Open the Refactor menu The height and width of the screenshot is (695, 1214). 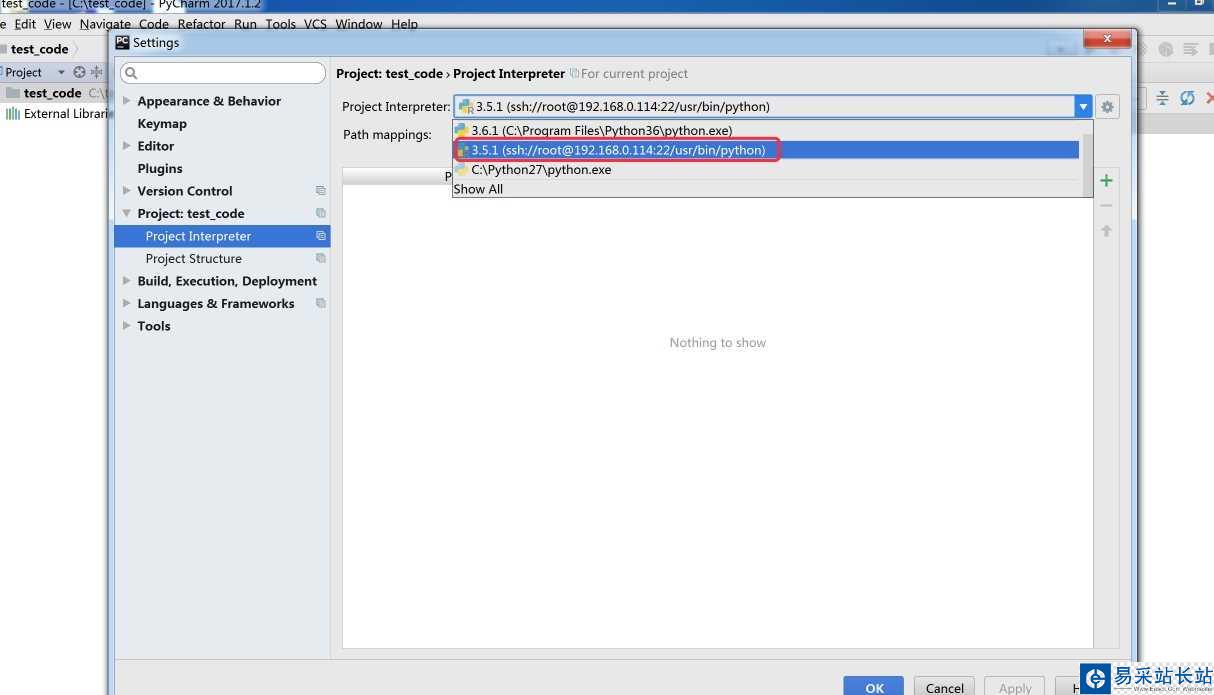click(x=202, y=24)
